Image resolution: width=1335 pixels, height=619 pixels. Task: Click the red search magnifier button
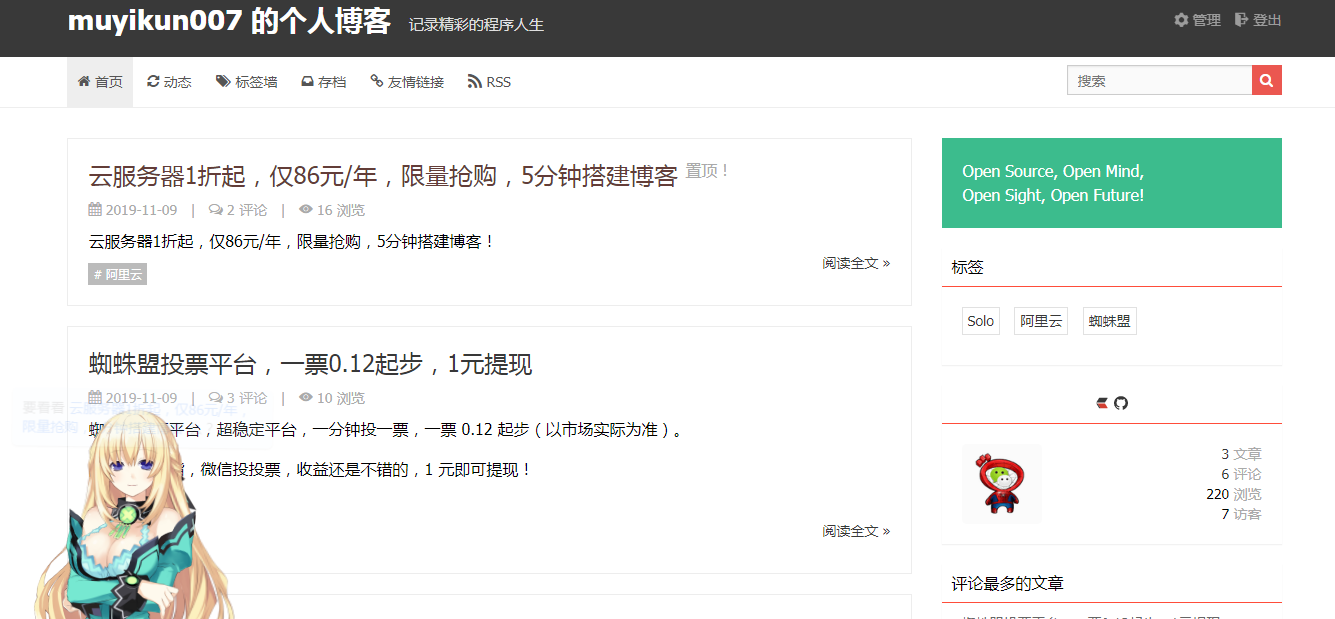point(1266,81)
